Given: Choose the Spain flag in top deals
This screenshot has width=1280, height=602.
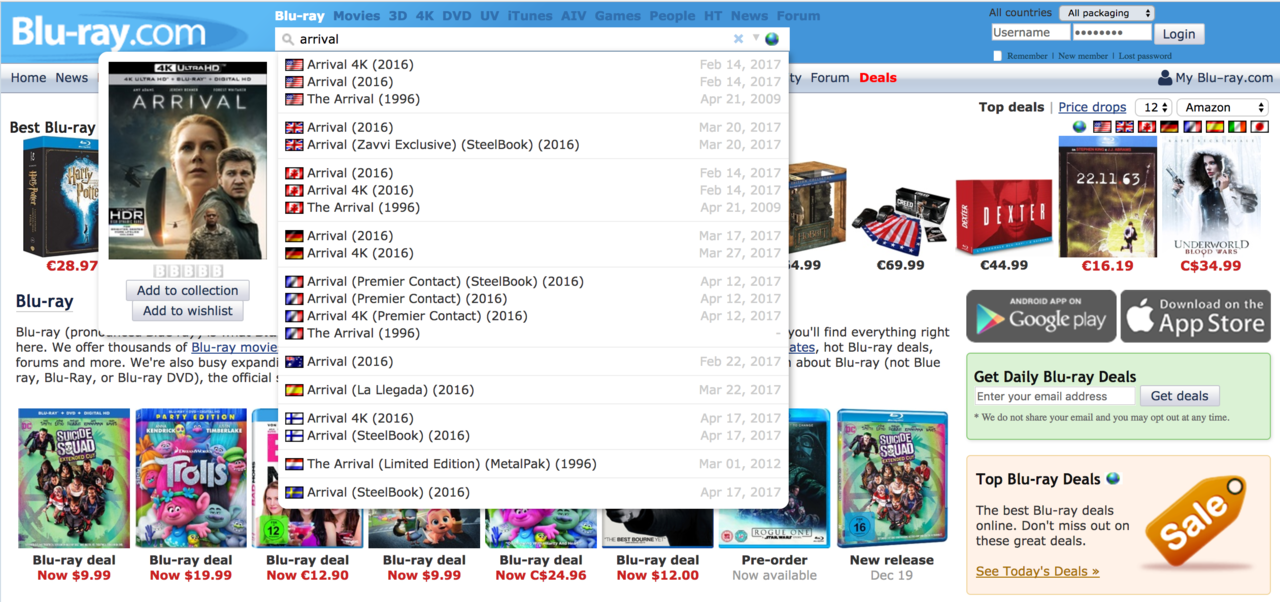Looking at the screenshot, I should 1214,127.
